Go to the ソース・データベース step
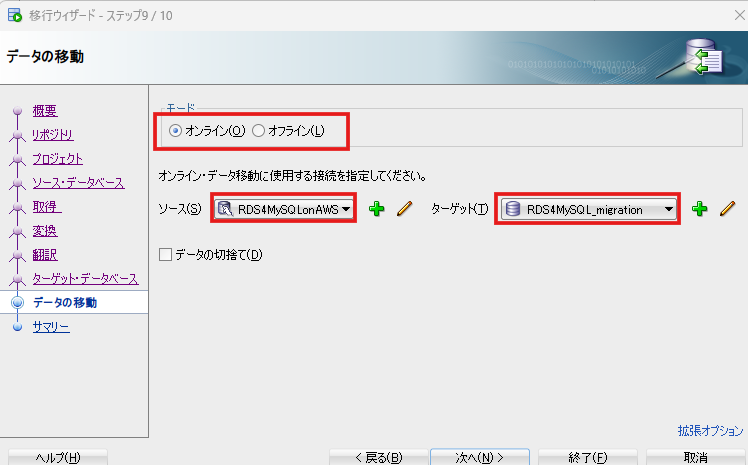Image resolution: width=748 pixels, height=465 pixels. pyautogui.click(x=79, y=183)
